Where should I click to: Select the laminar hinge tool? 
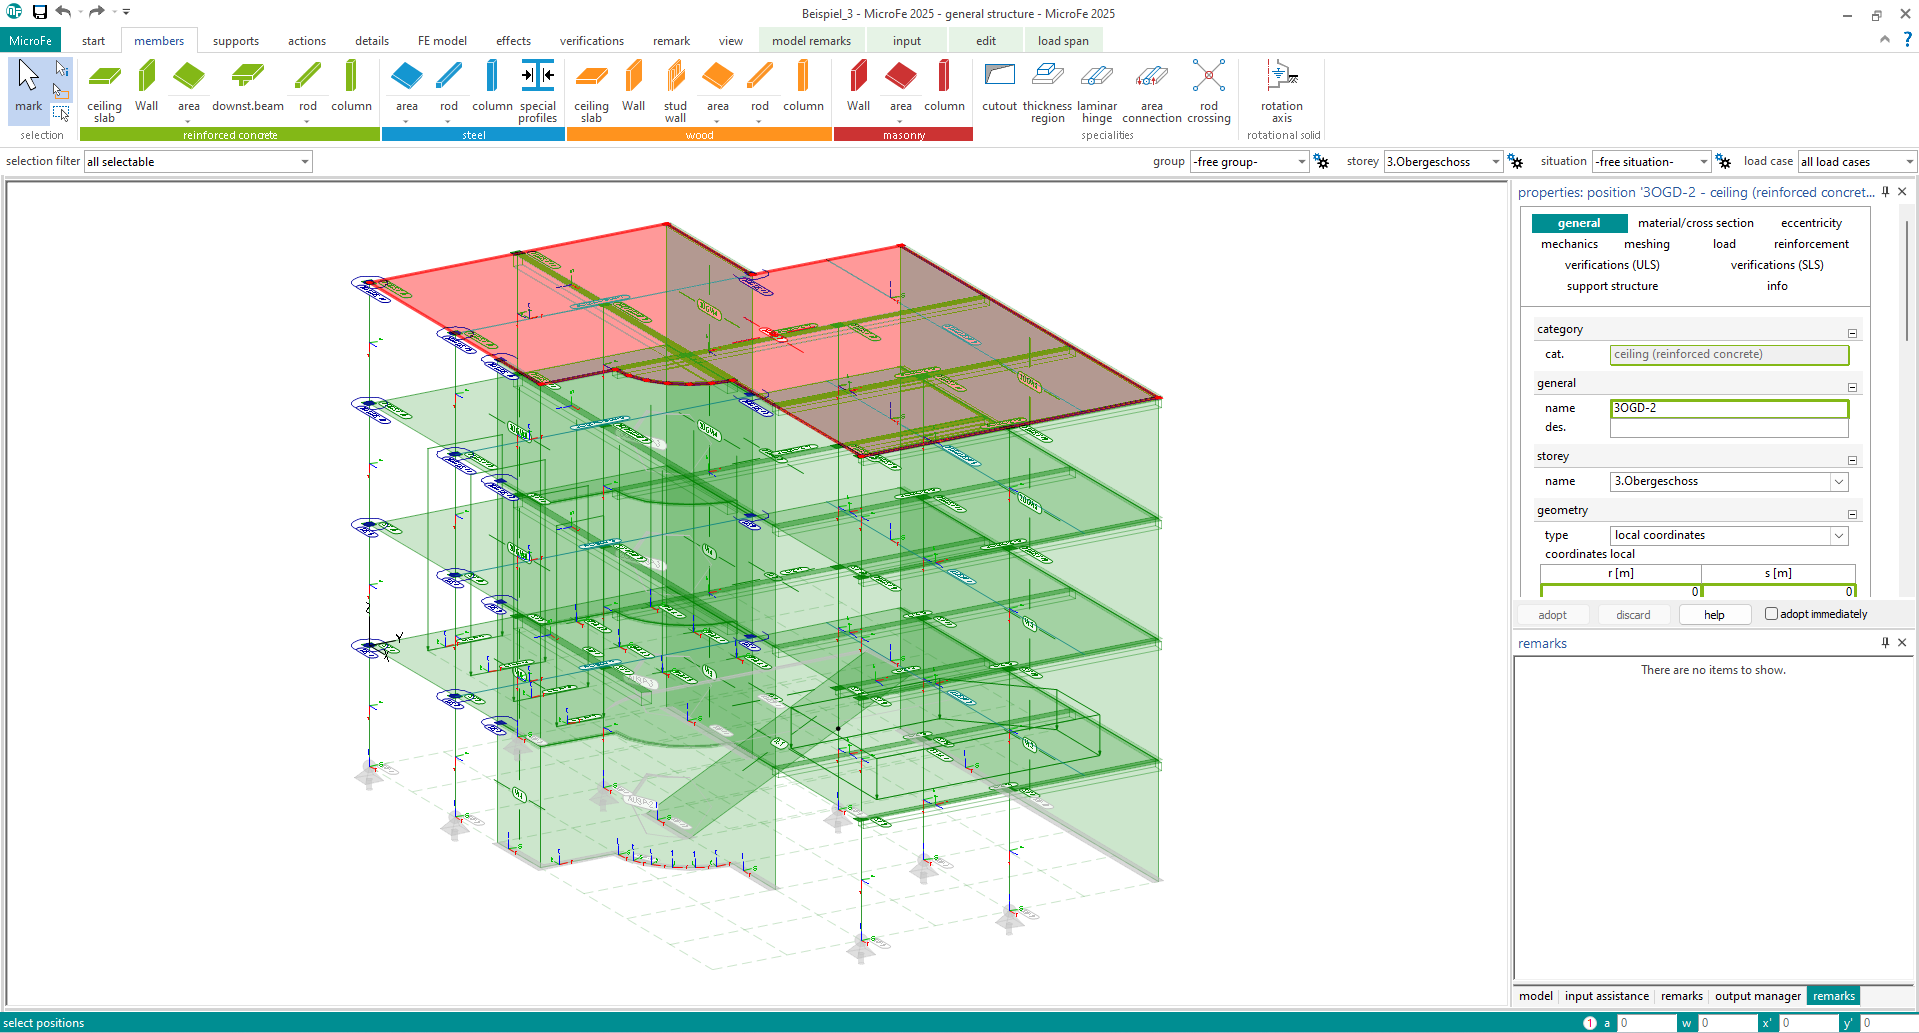(x=1097, y=89)
